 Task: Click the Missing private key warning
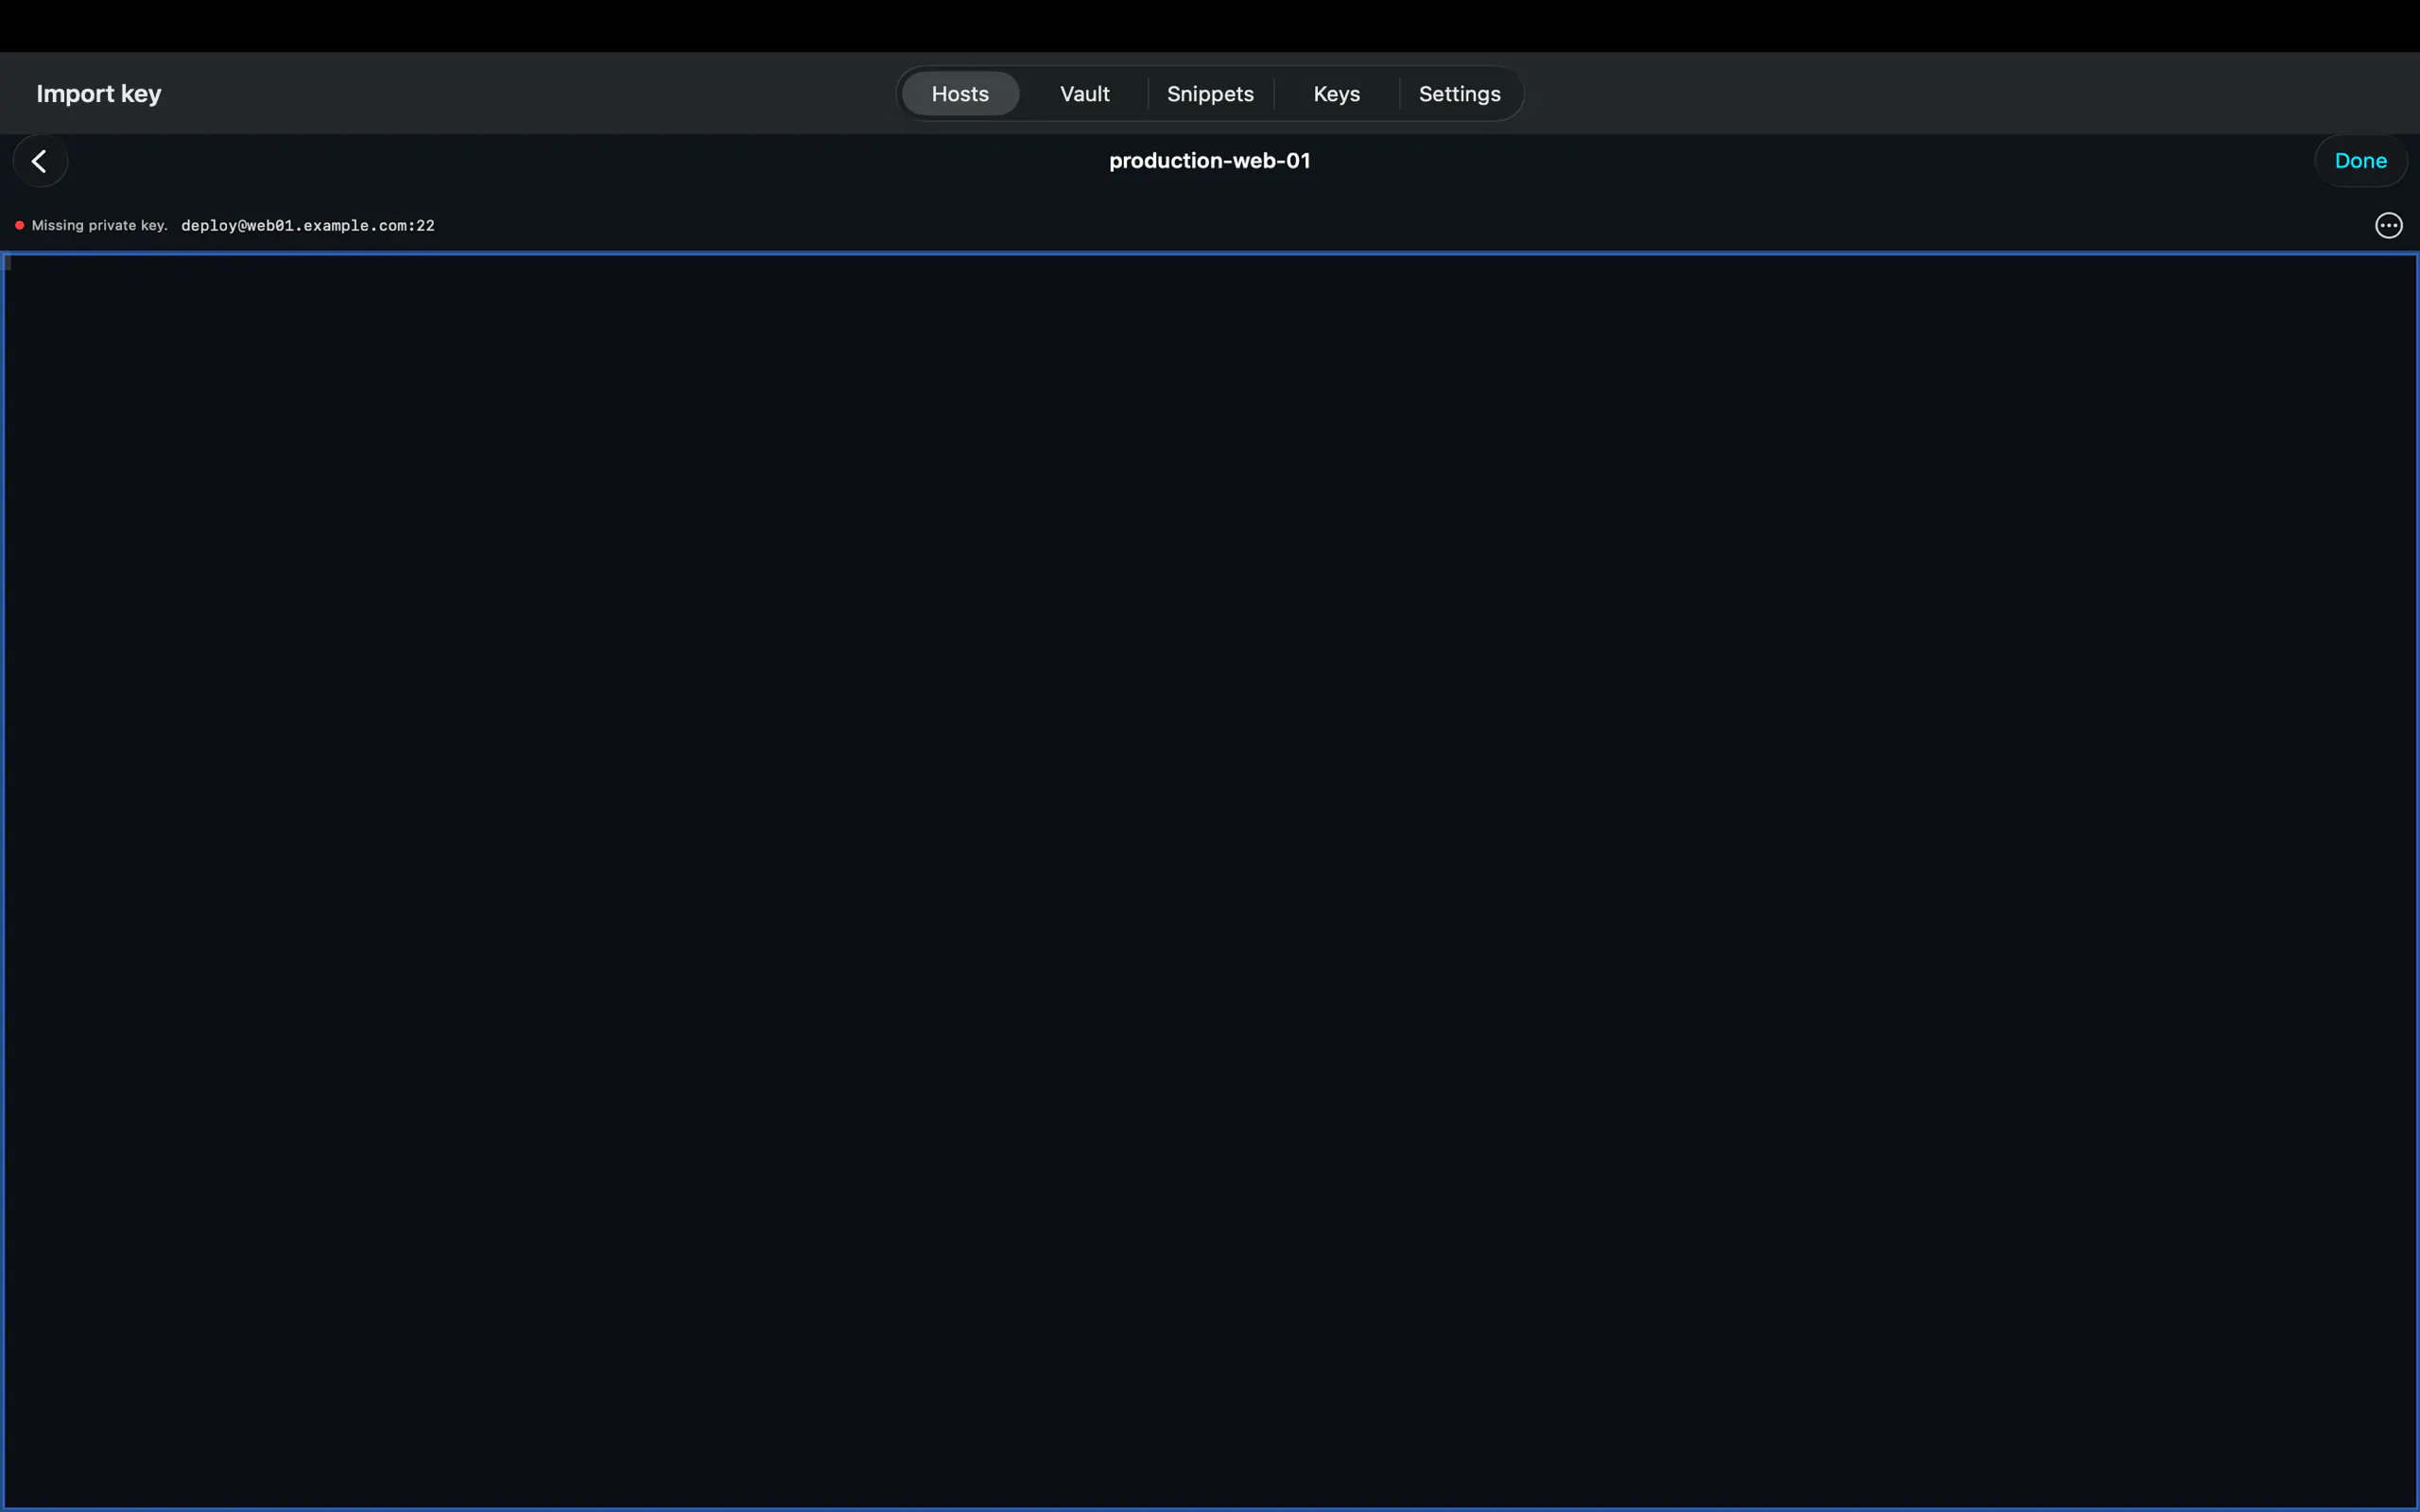[99, 226]
